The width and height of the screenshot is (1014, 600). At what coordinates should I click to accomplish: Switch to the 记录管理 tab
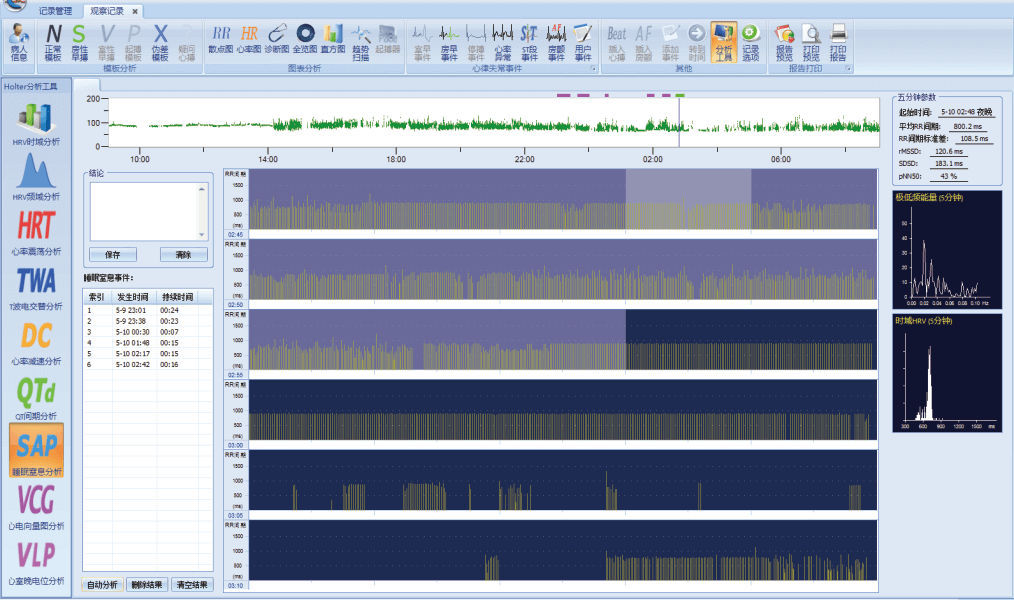click(55, 11)
